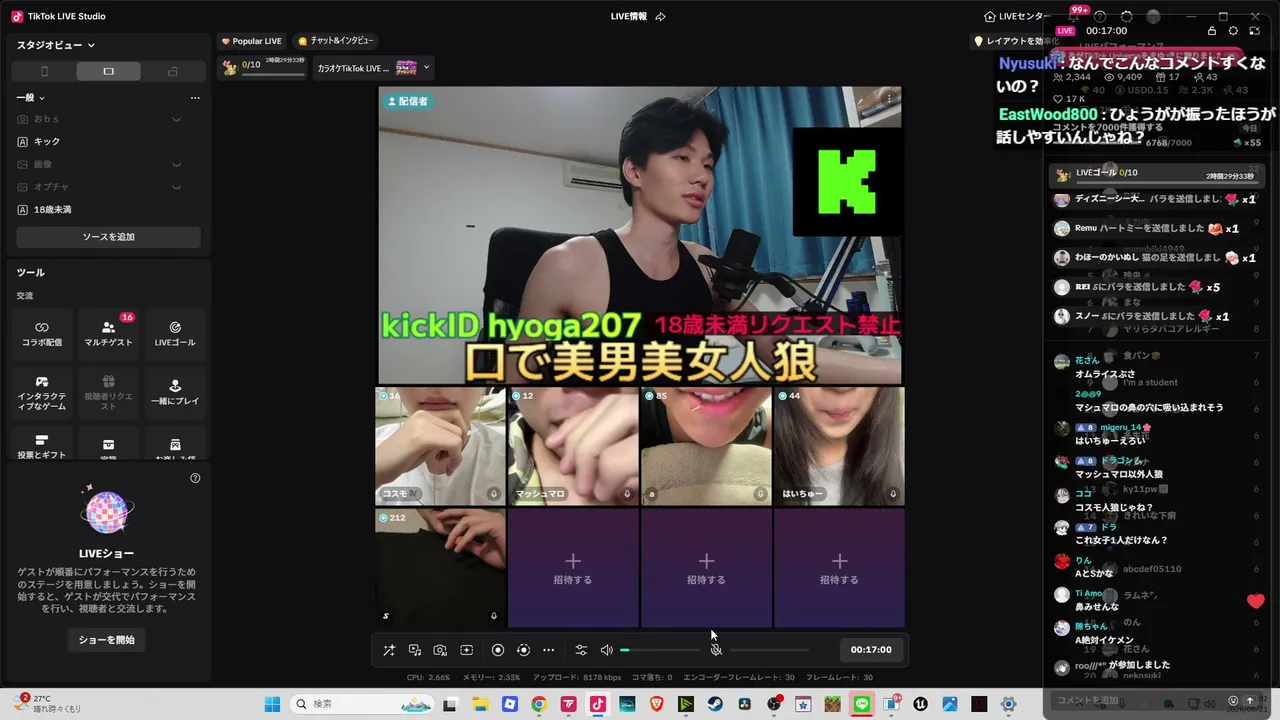Click the コスモ guest video tile
Image resolution: width=1280 pixels, height=720 pixels.
pos(440,446)
